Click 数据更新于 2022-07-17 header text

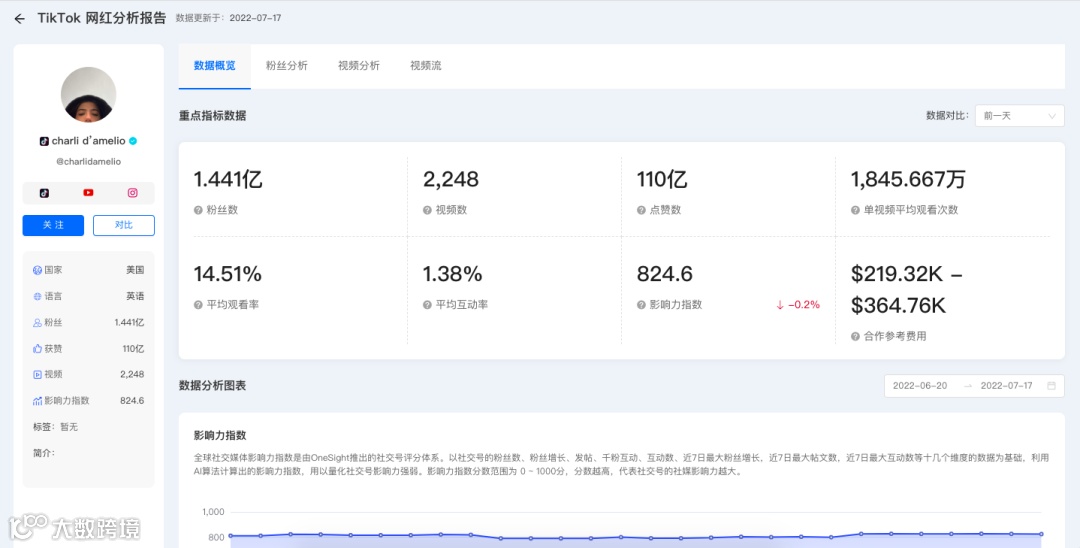point(228,18)
